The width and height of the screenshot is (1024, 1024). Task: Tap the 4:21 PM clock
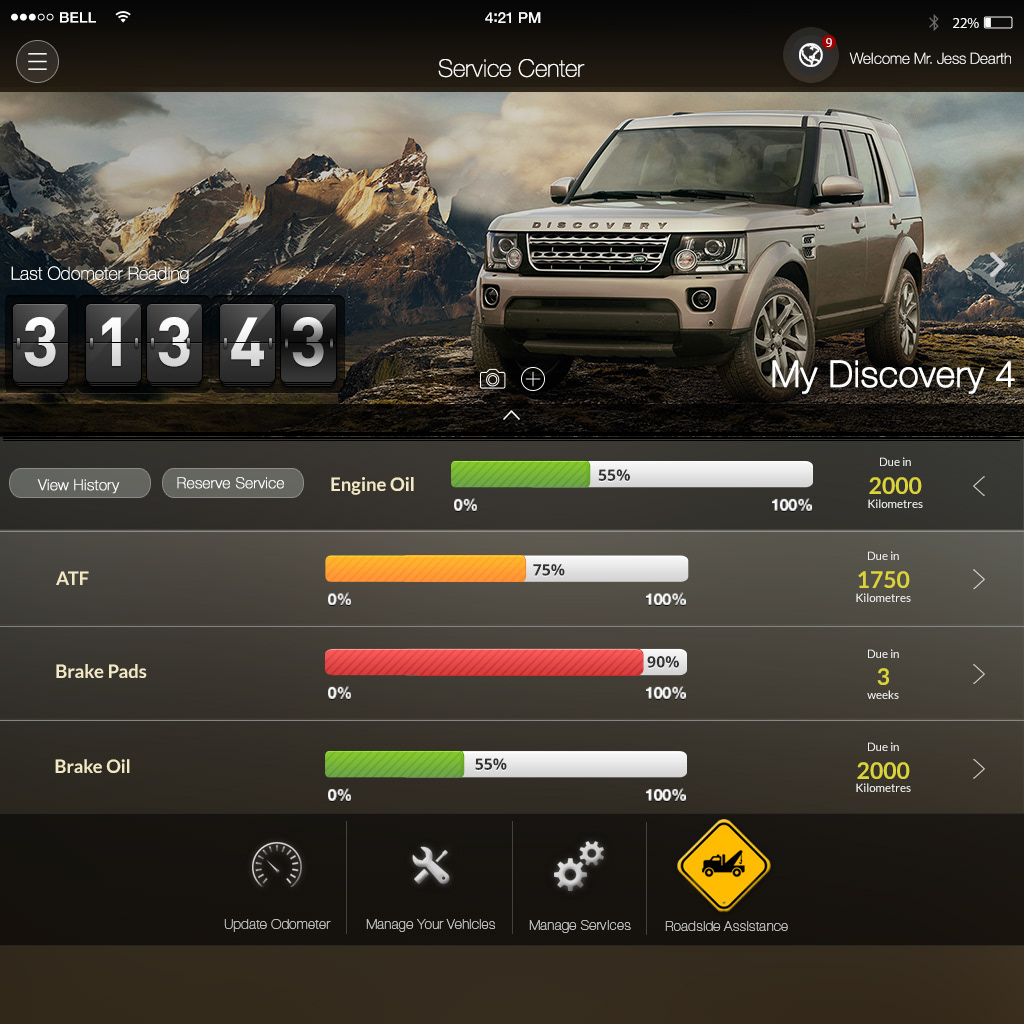point(513,18)
